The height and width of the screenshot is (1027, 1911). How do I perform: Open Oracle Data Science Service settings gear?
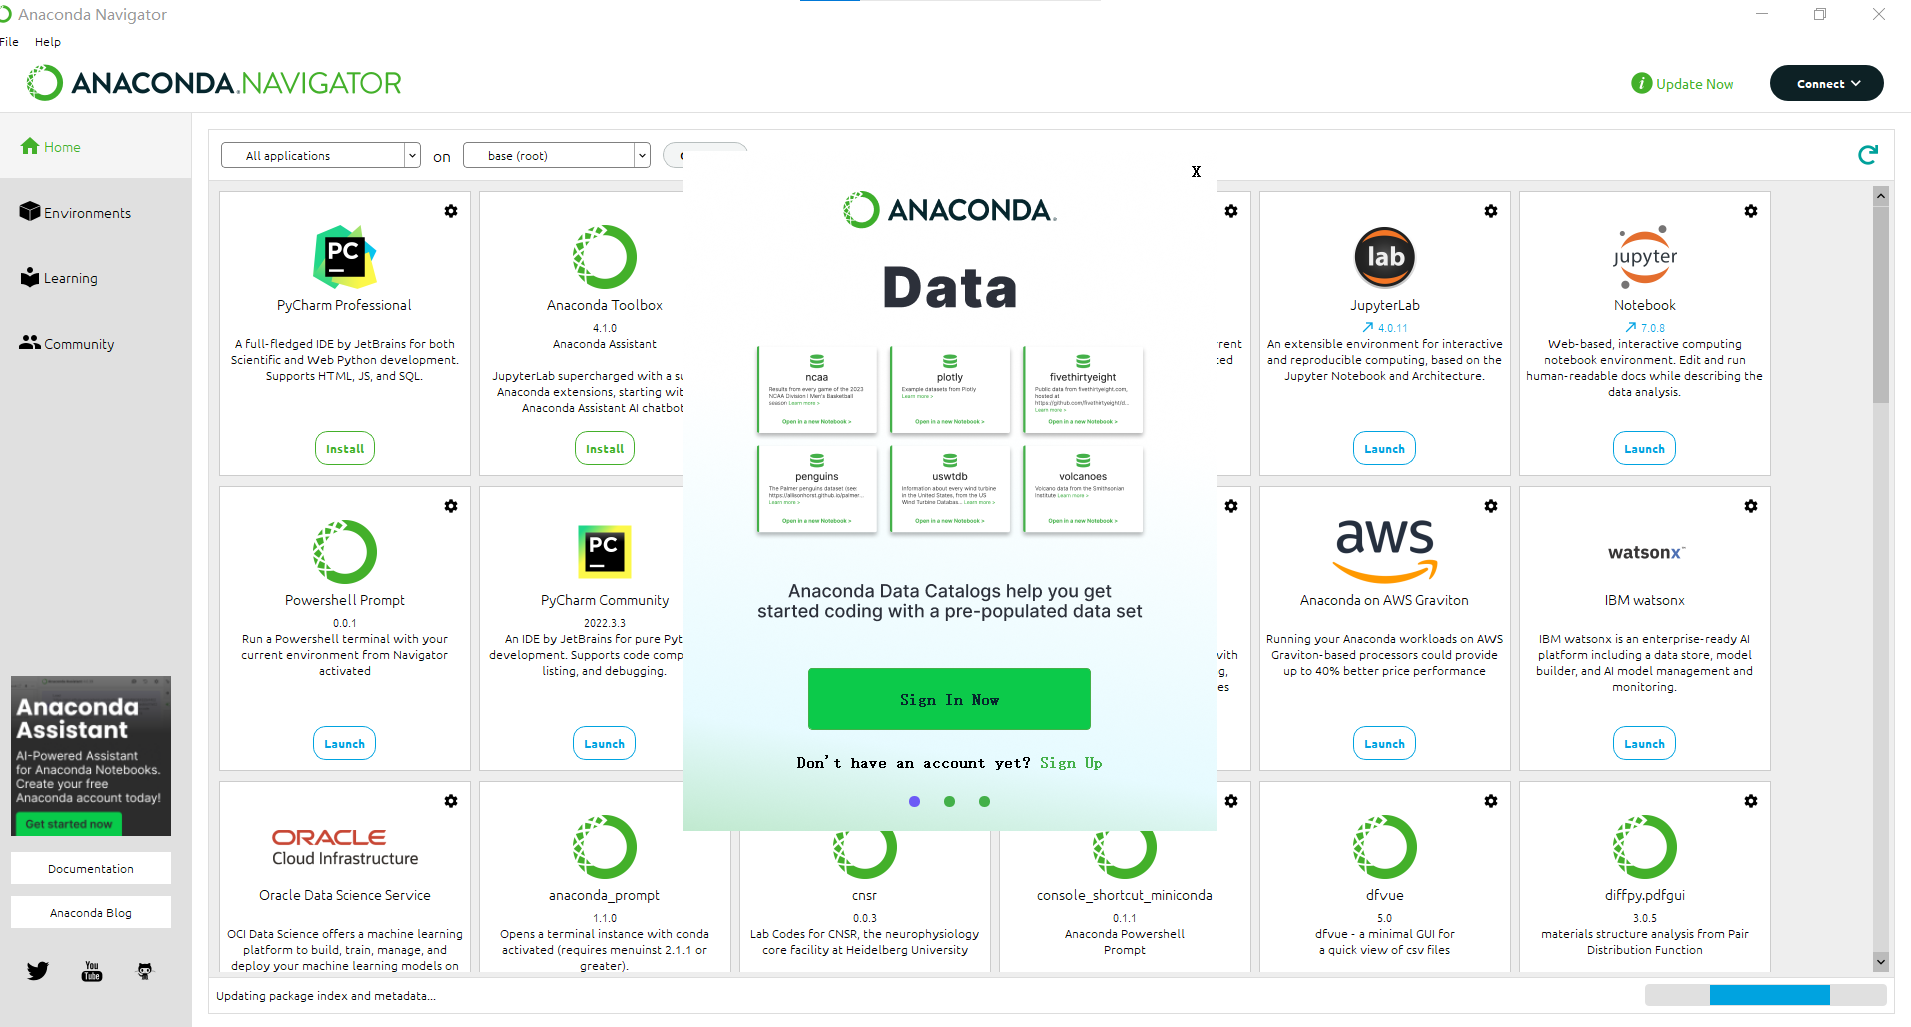pos(451,801)
